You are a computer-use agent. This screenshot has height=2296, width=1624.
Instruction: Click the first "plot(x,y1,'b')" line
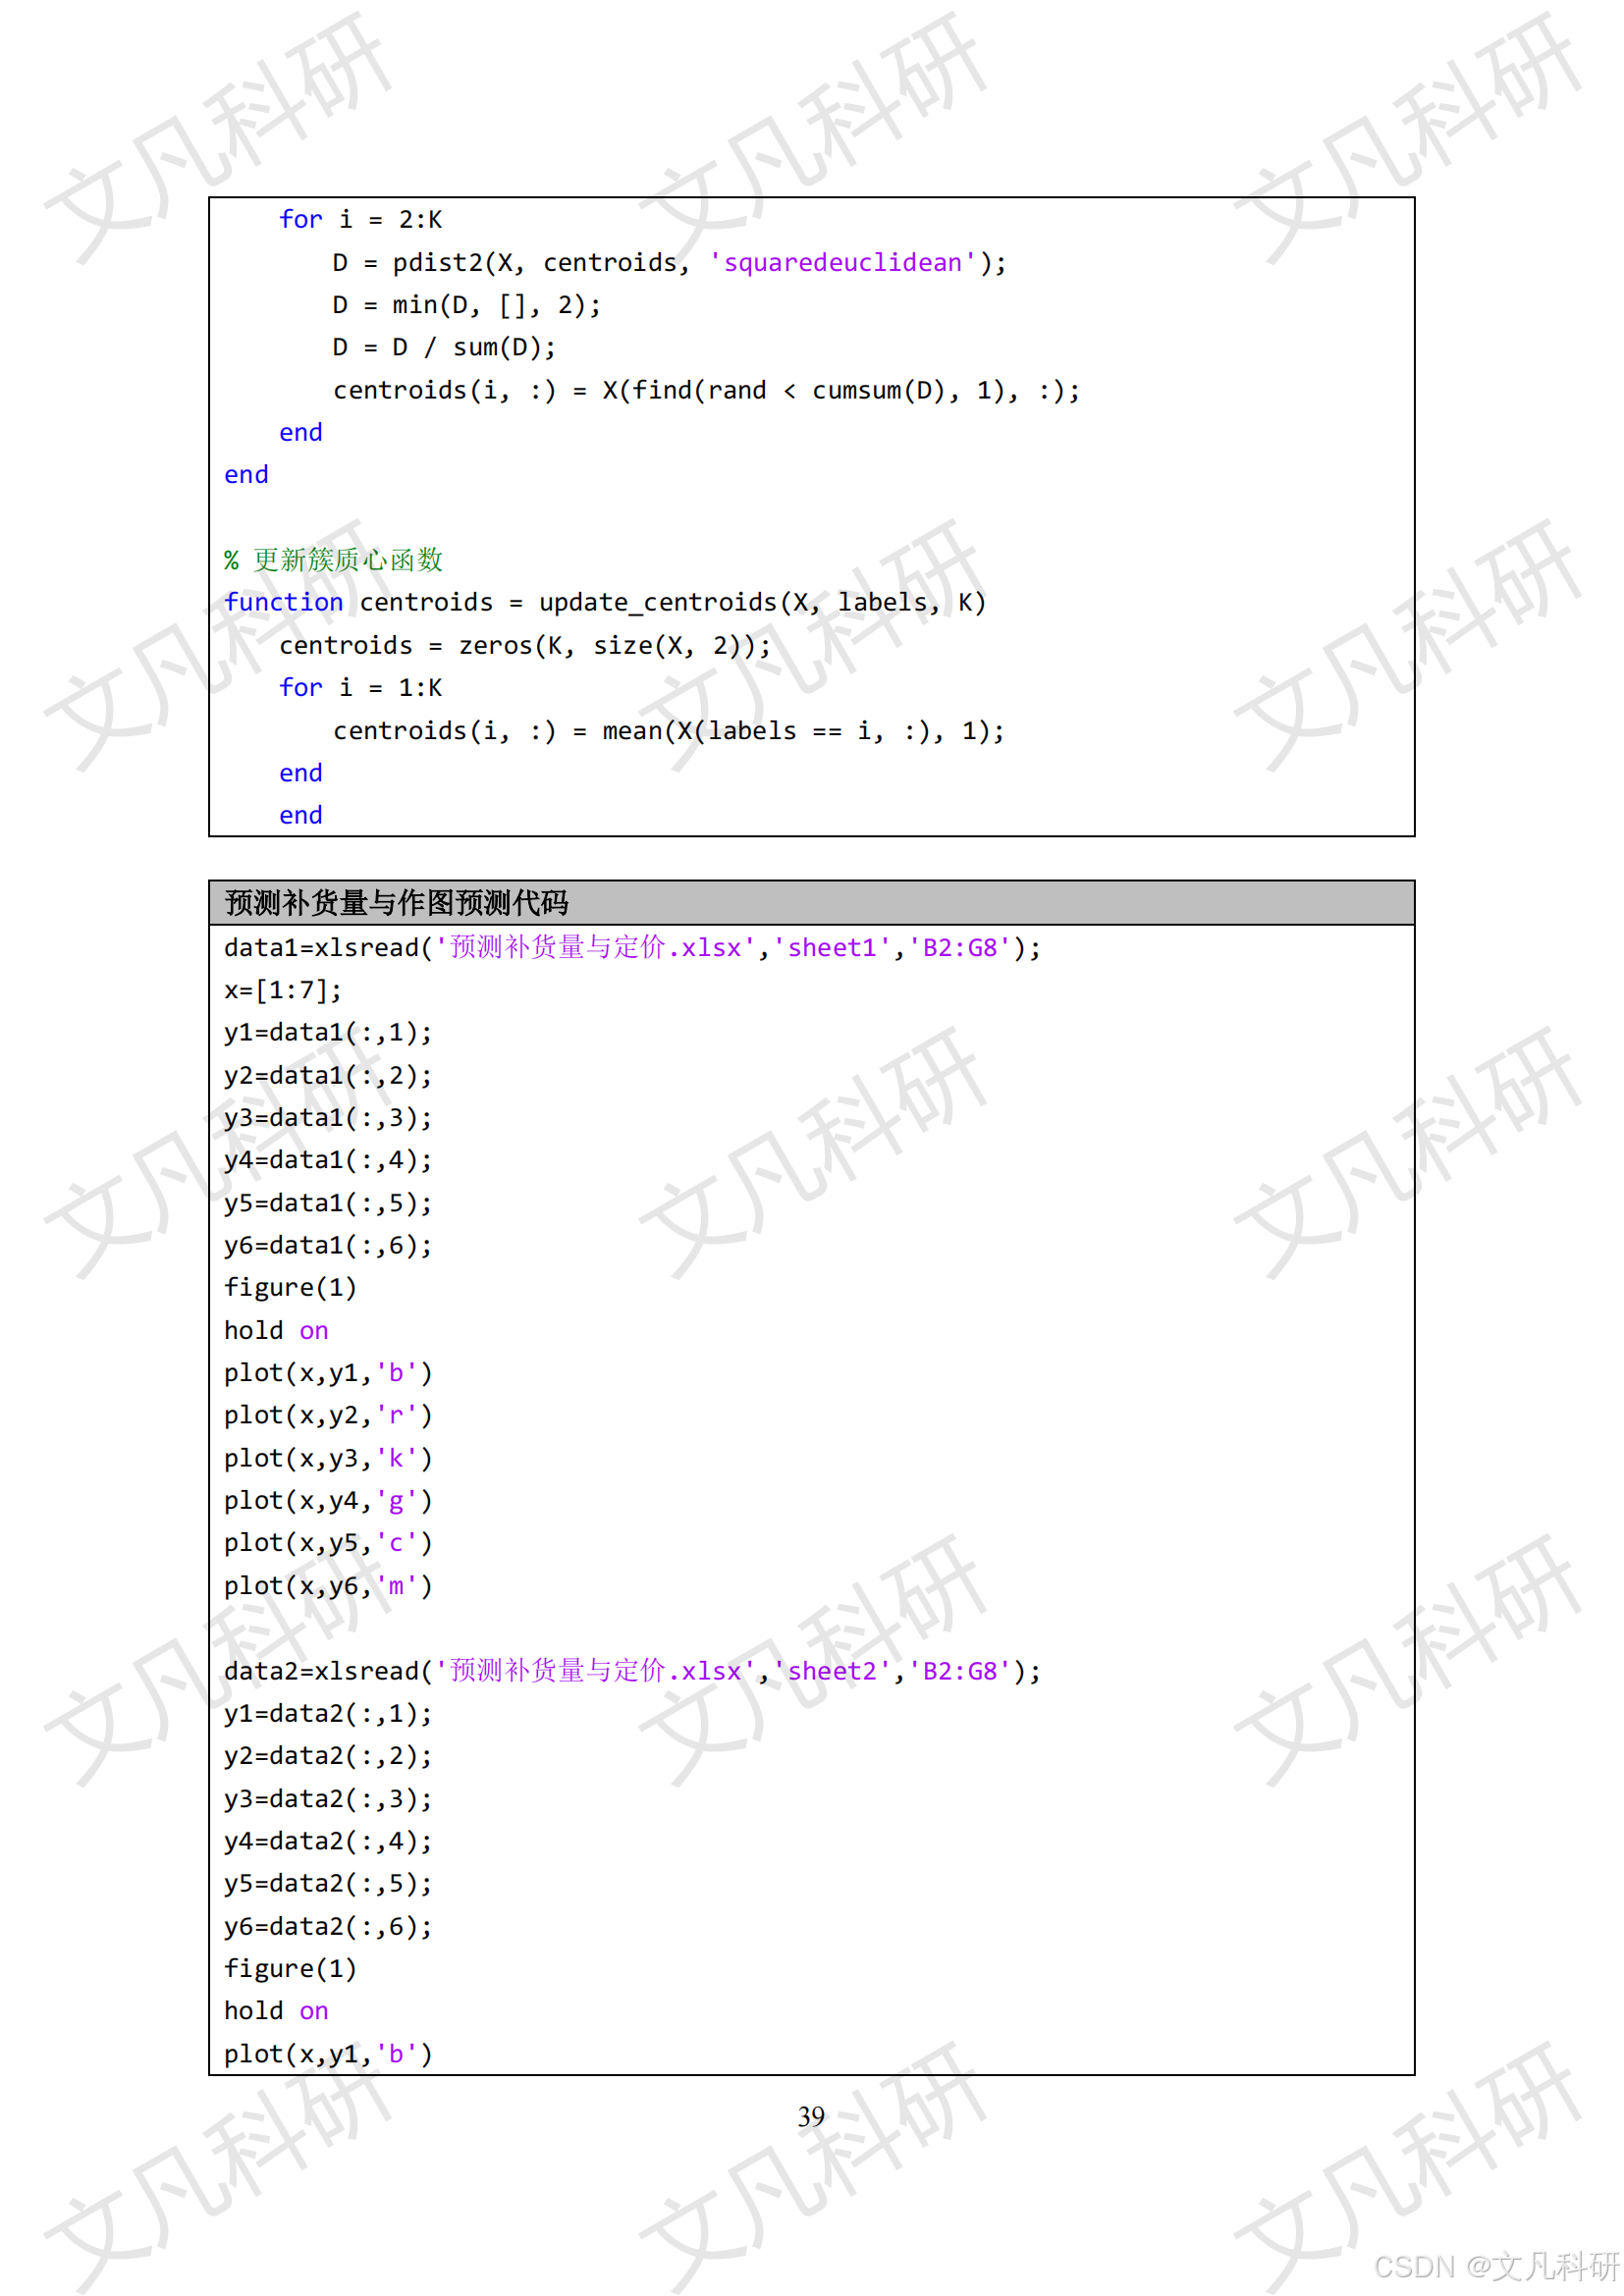pyautogui.click(x=328, y=1373)
